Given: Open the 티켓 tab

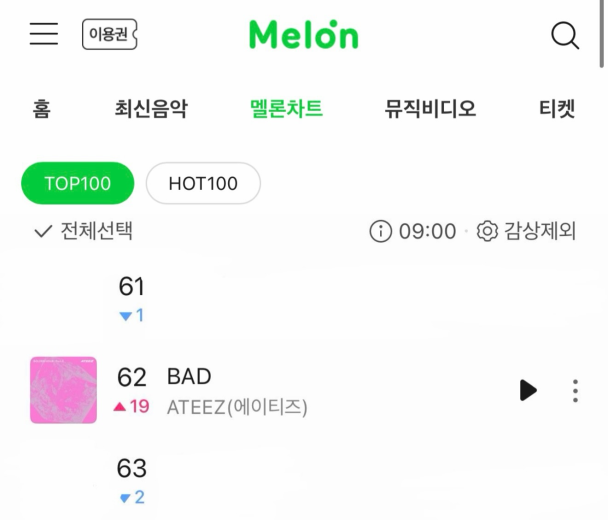Looking at the screenshot, I should coord(557,109).
